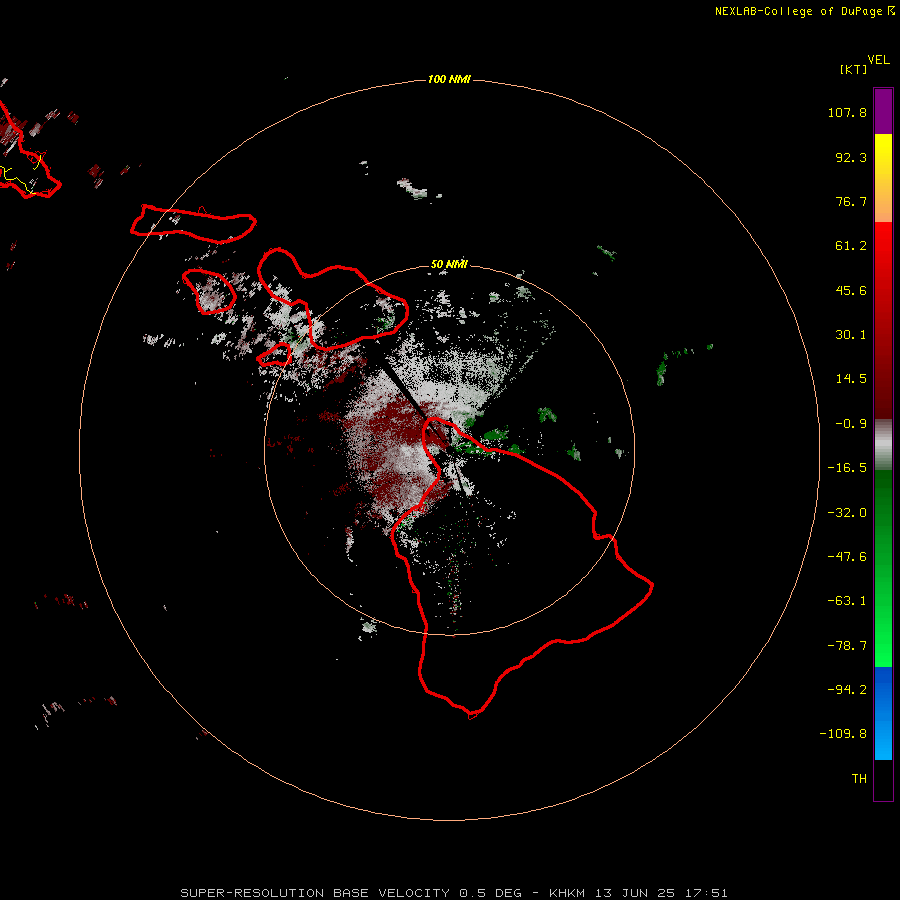Click the 92.3 legend value
Screen dimensions: 900x900
pos(851,157)
